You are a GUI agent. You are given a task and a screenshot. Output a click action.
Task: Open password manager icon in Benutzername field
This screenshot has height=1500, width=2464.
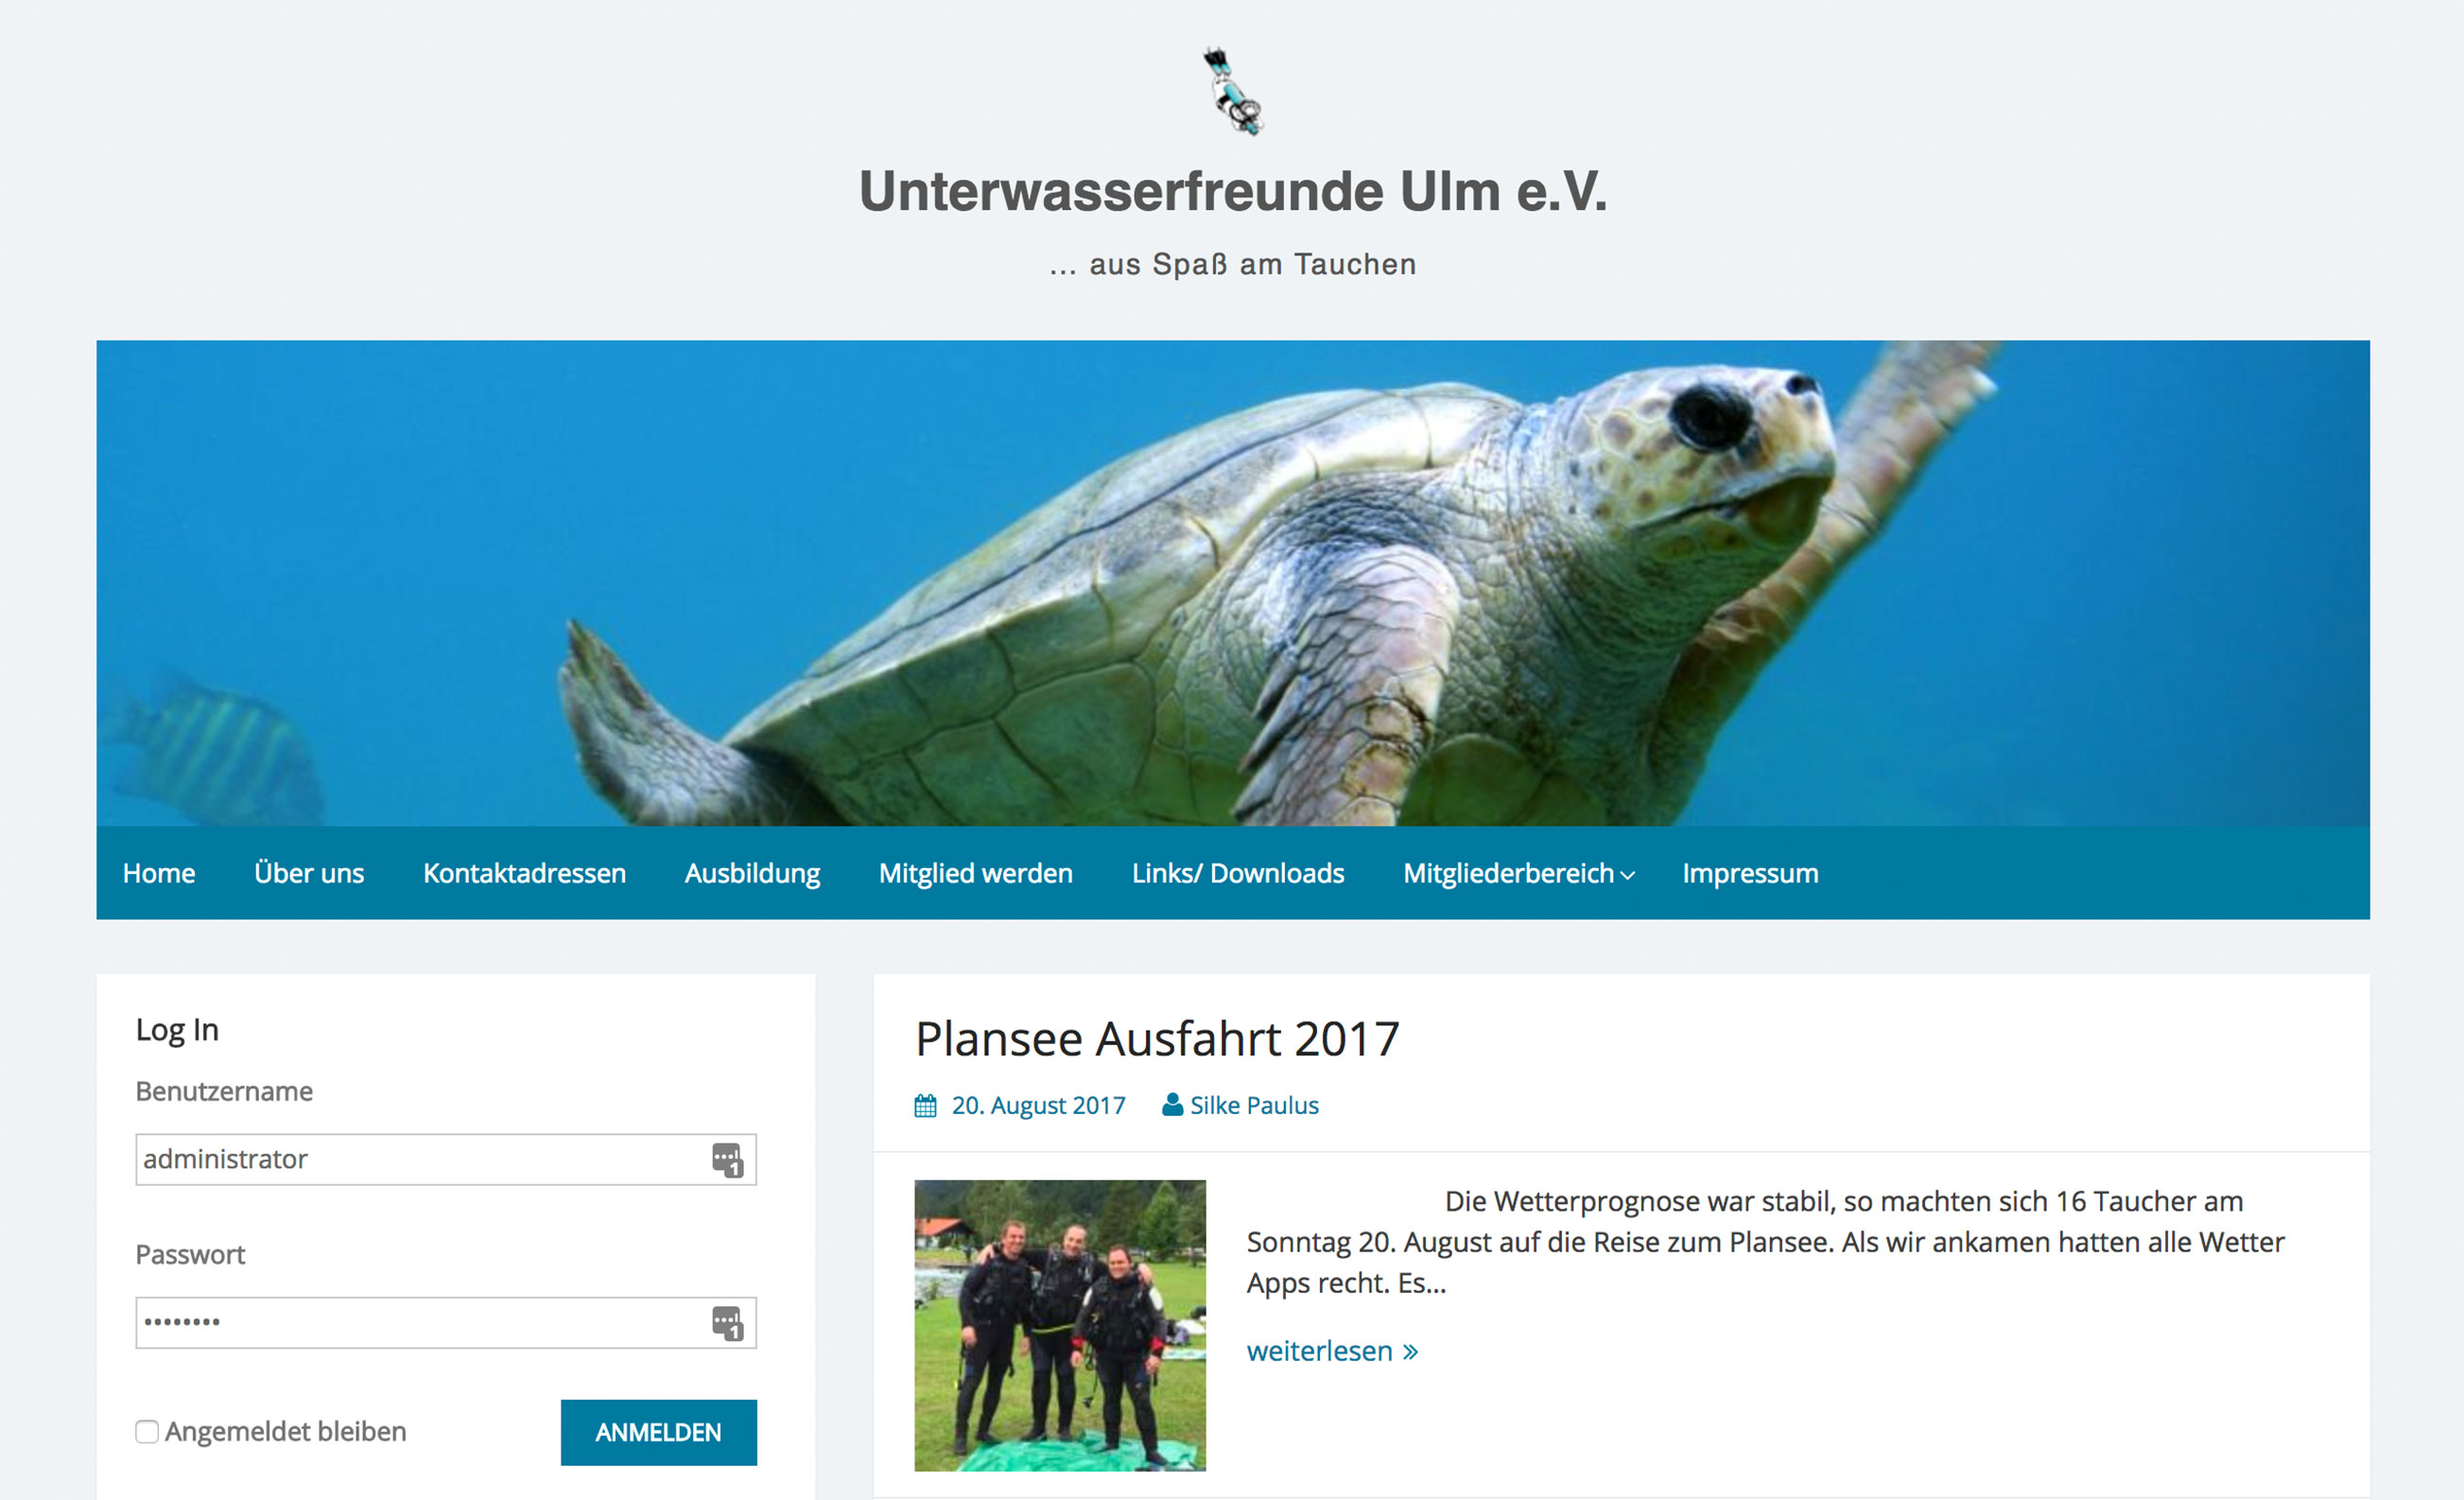pos(727,1160)
